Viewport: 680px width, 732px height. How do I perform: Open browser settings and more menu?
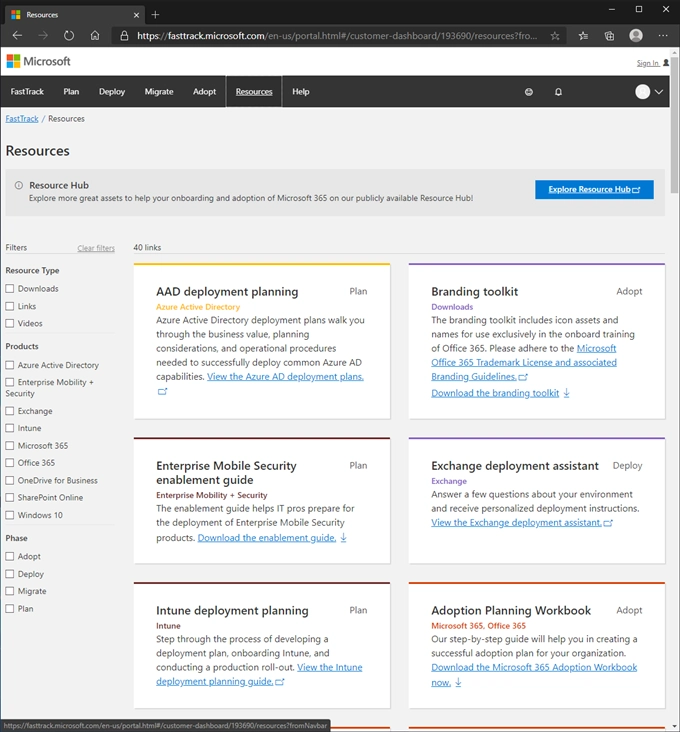pyautogui.click(x=663, y=35)
